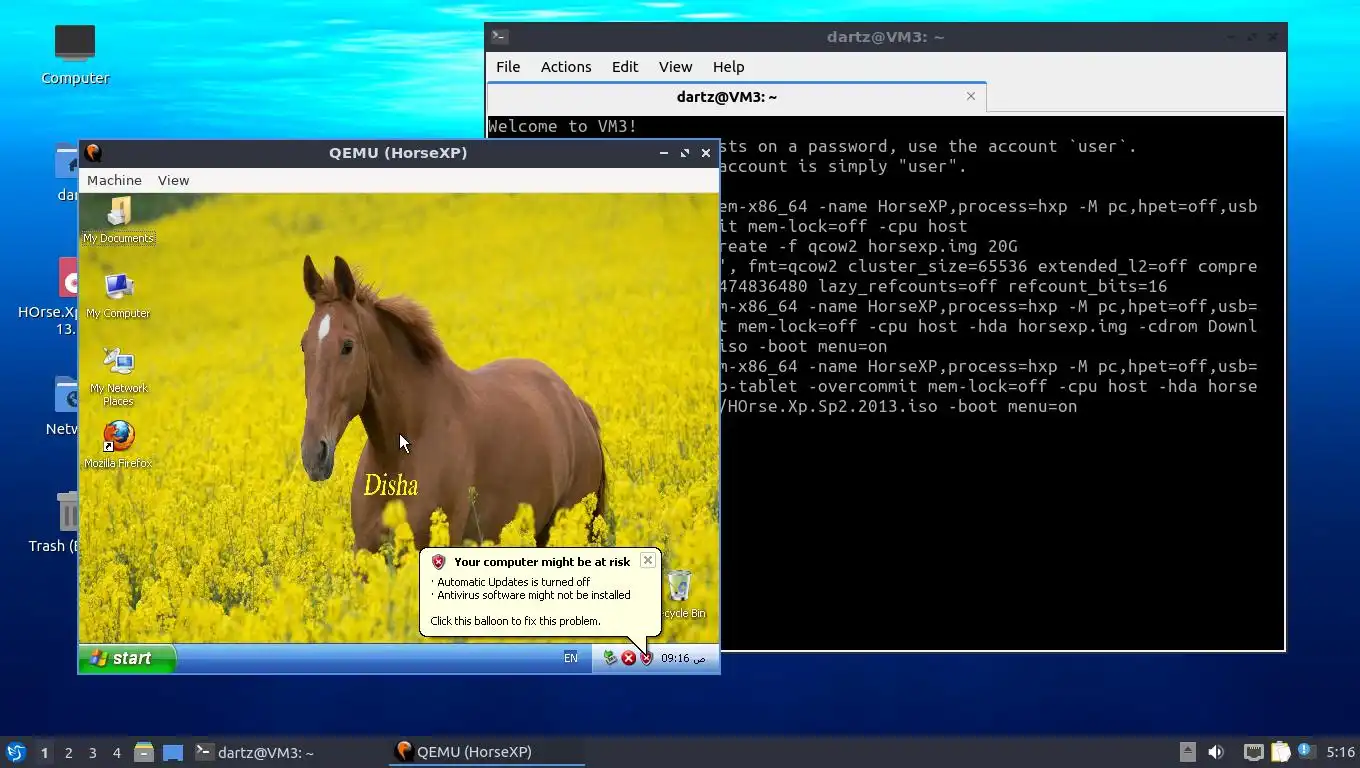Click the red X error tray icon in XP

pyautogui.click(x=628, y=658)
